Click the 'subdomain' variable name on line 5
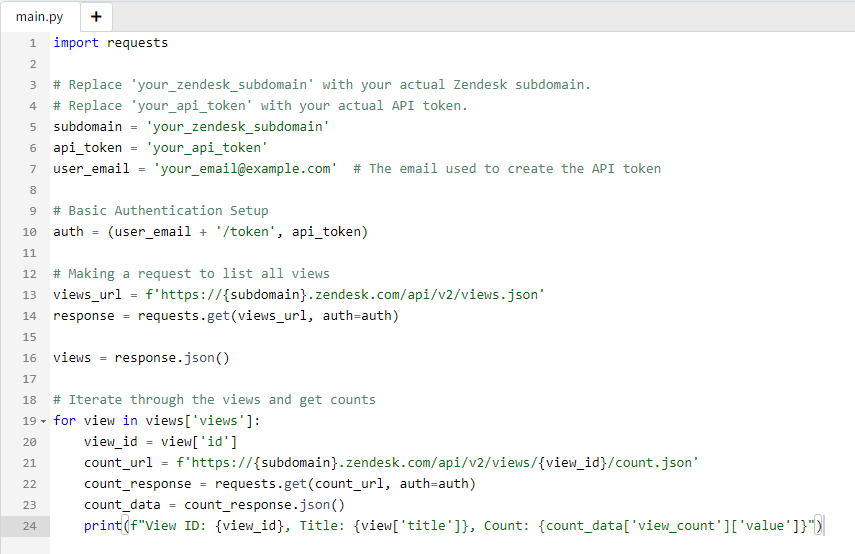The image size is (855, 554). 88,127
